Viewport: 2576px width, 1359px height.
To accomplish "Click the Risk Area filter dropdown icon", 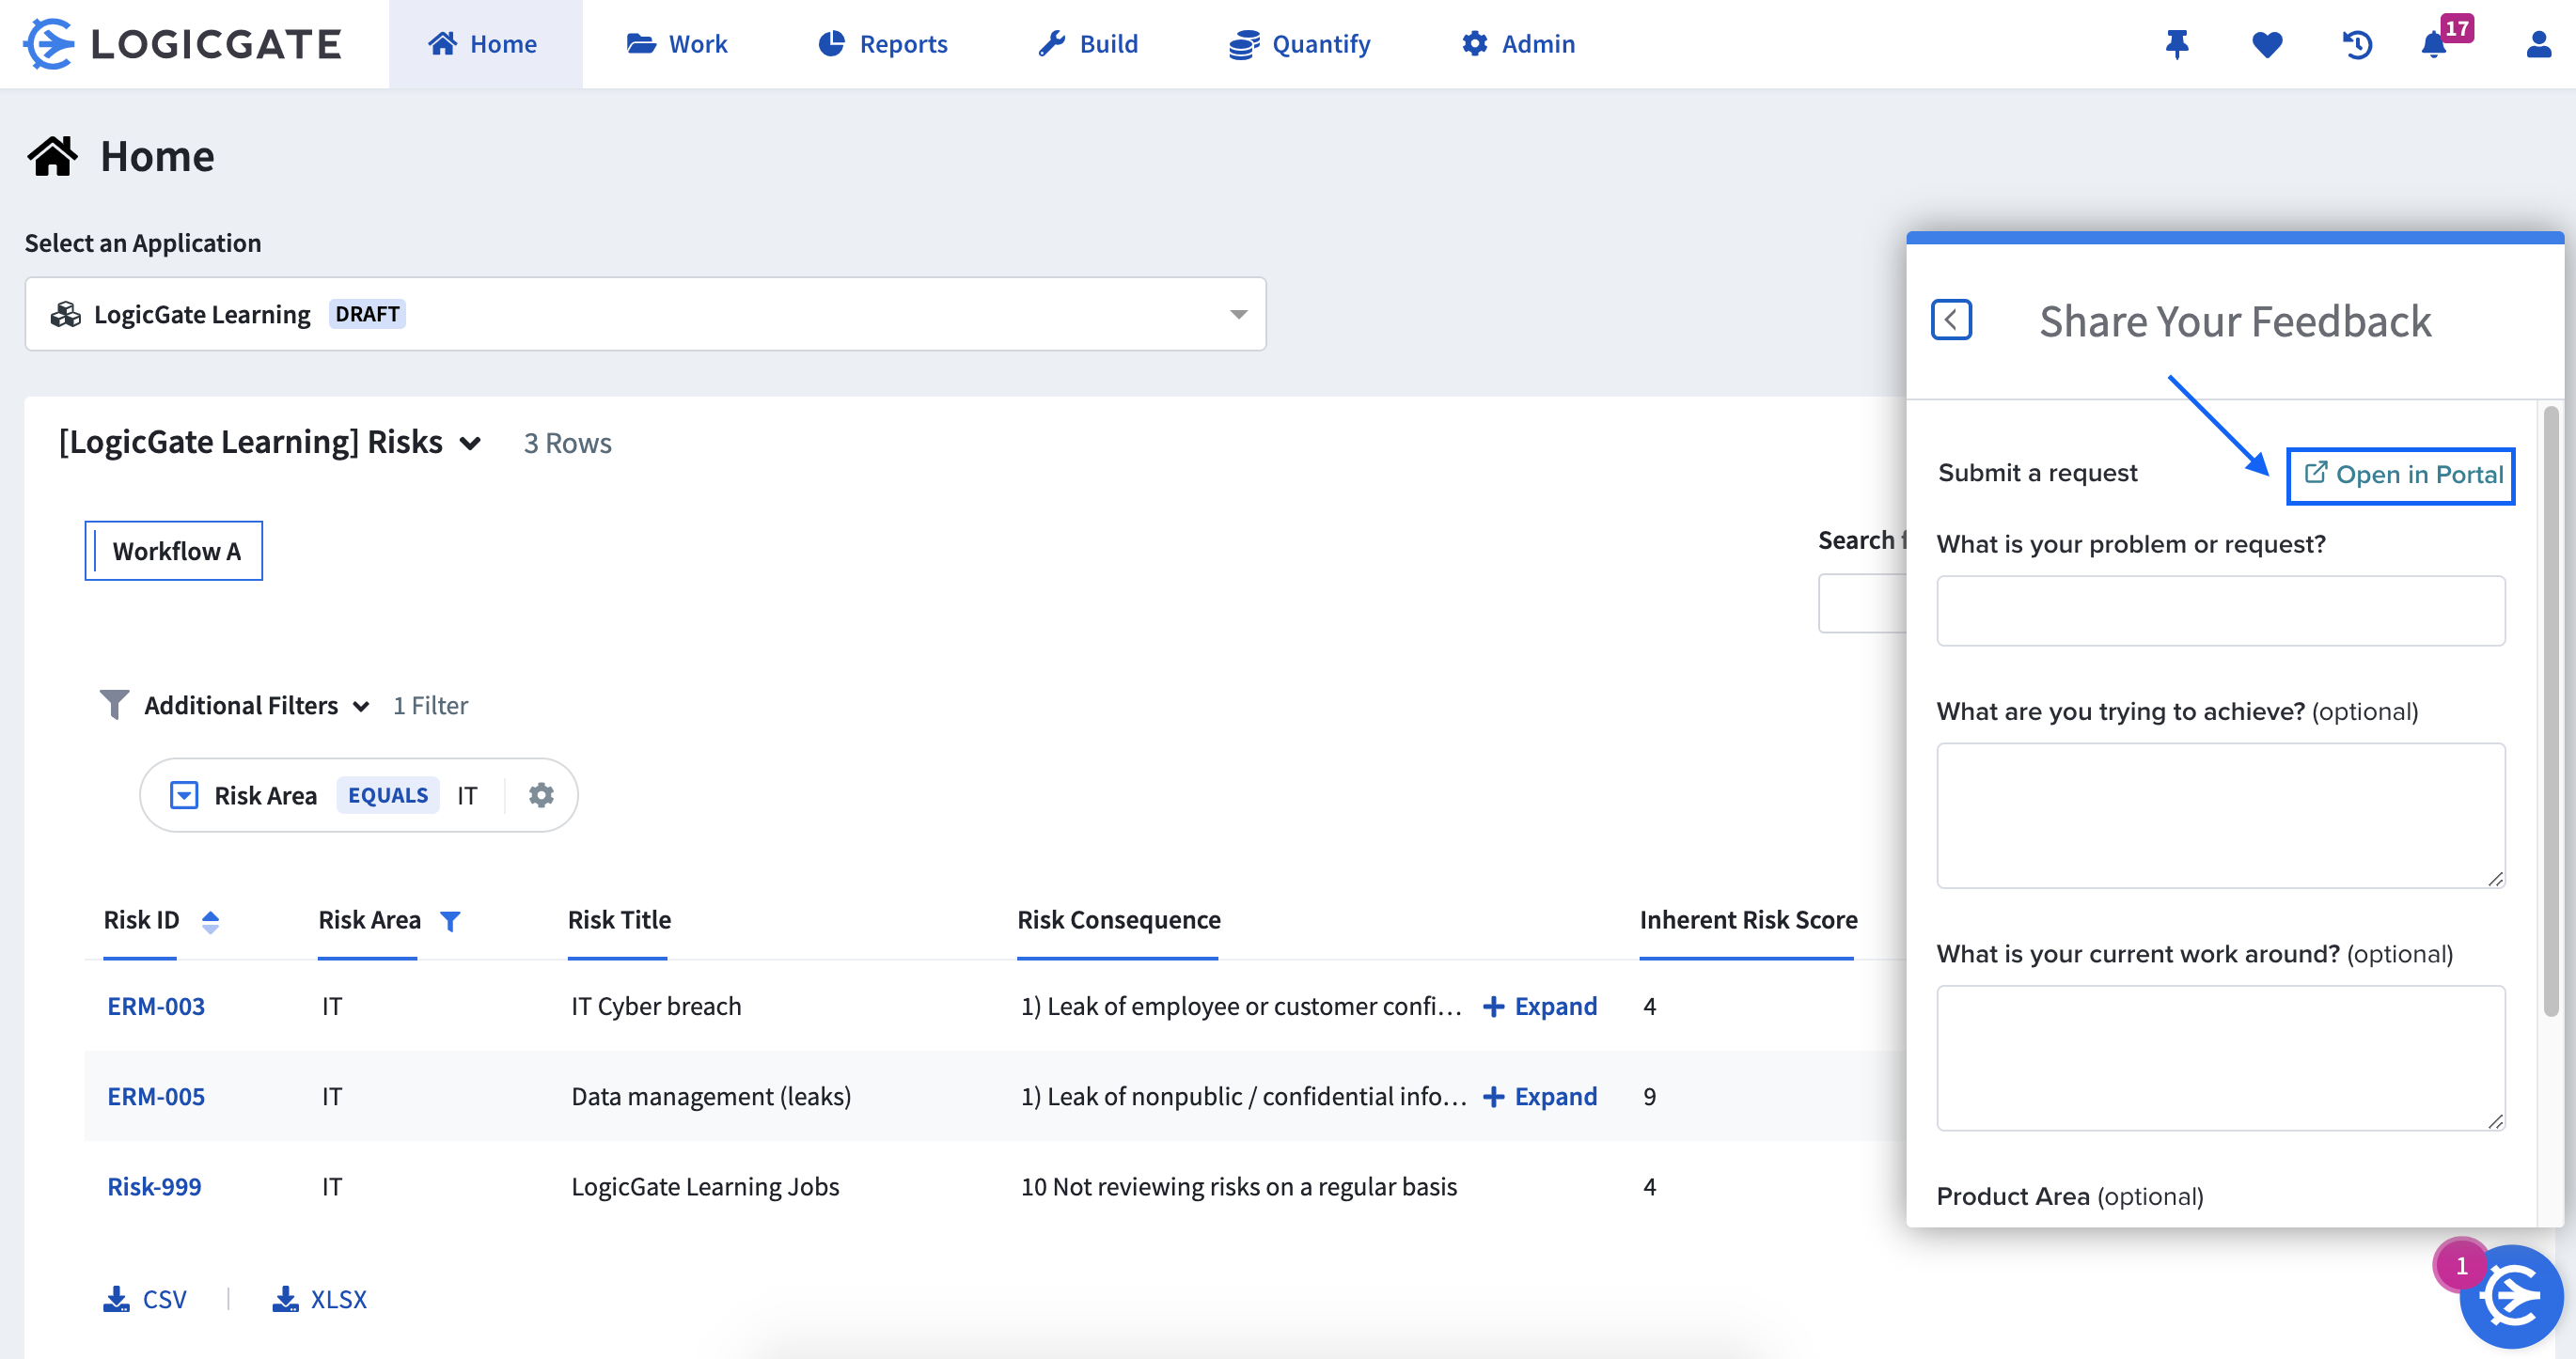I will pos(184,795).
